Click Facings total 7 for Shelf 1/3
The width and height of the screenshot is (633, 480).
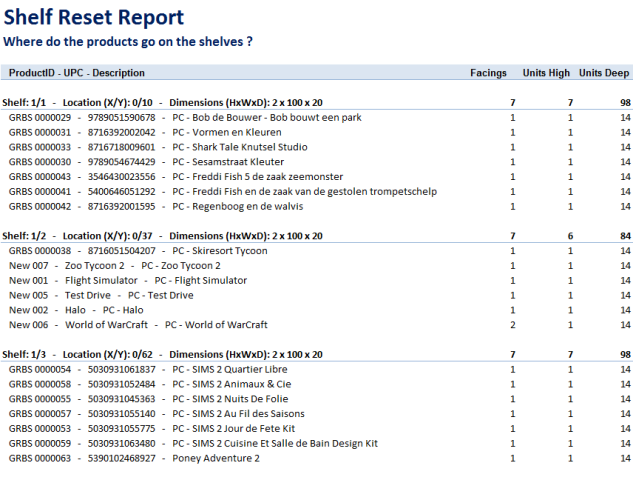click(513, 354)
